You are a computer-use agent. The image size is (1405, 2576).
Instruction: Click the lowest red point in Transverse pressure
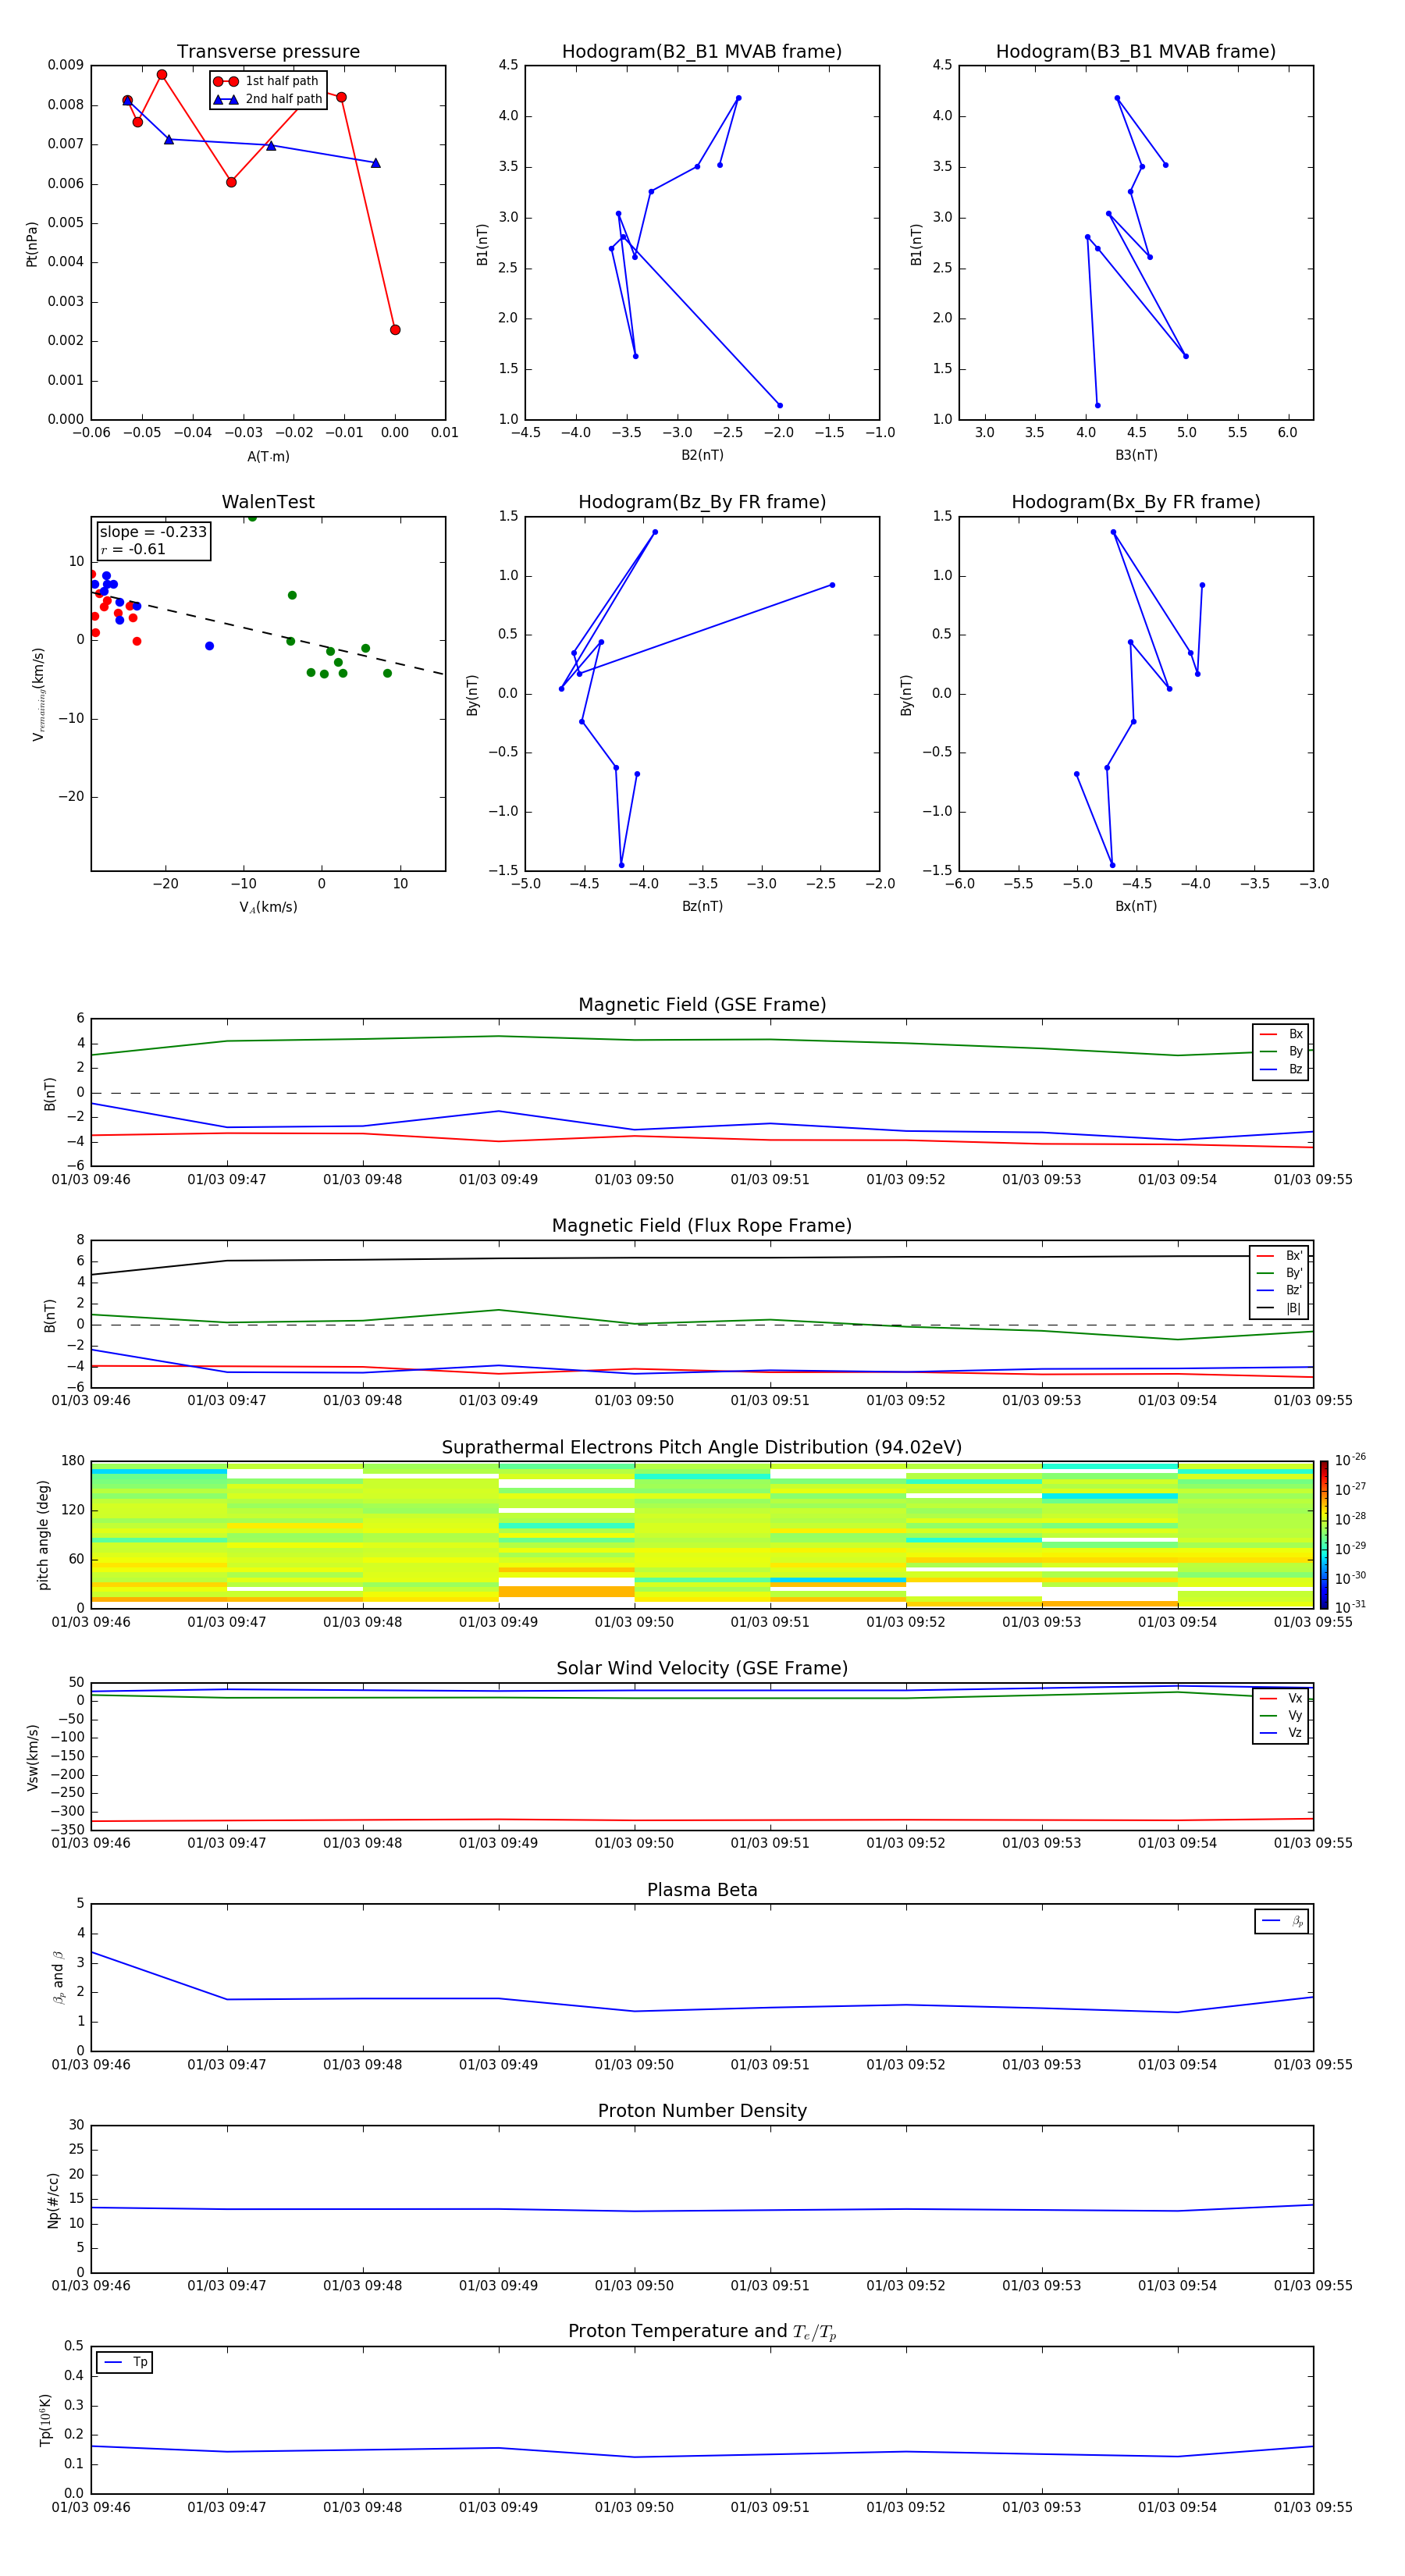[395, 330]
